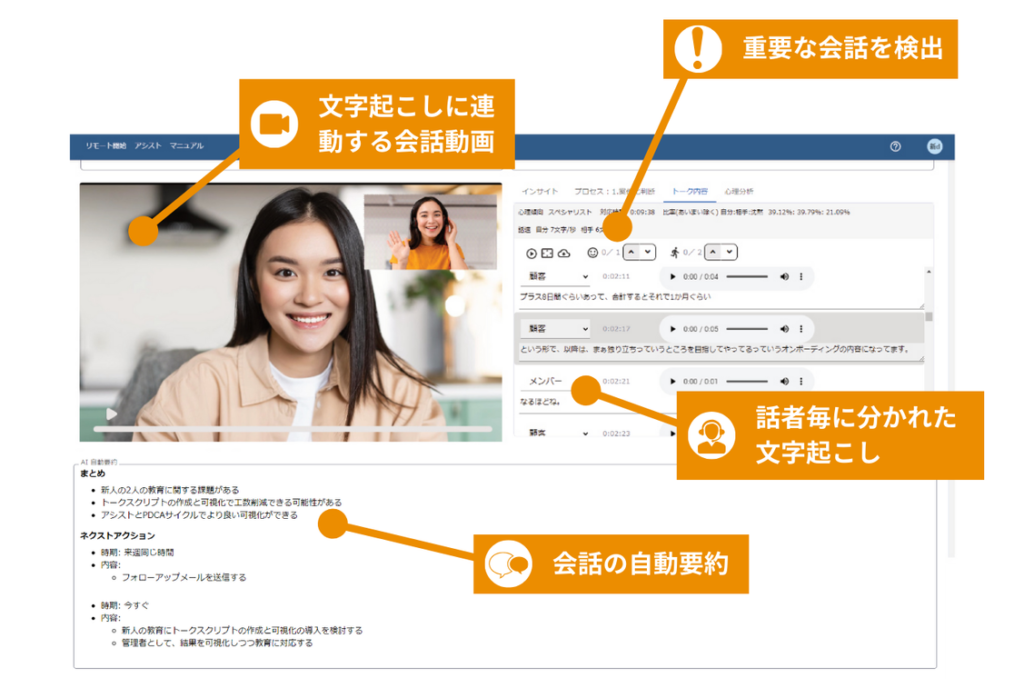The width and height of the screenshot is (1024, 698).
Task: Open more options for the 0:02:17 audio clip
Action: coord(801,328)
